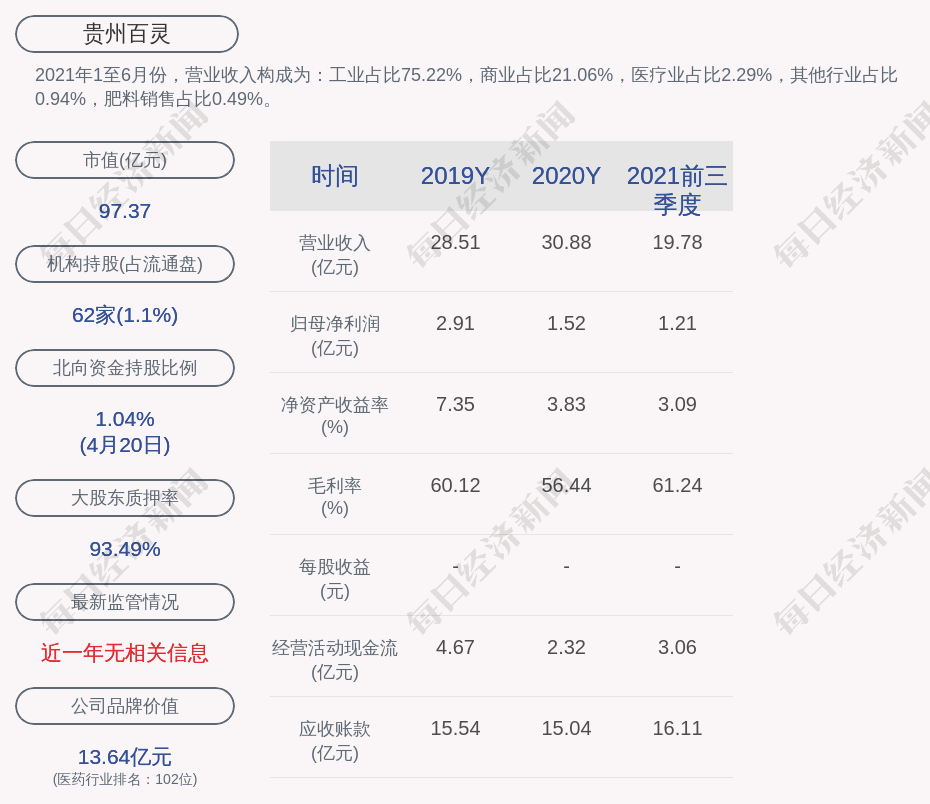Click the gross margin value 60.12
This screenshot has height=804, width=930.
[x=455, y=485]
